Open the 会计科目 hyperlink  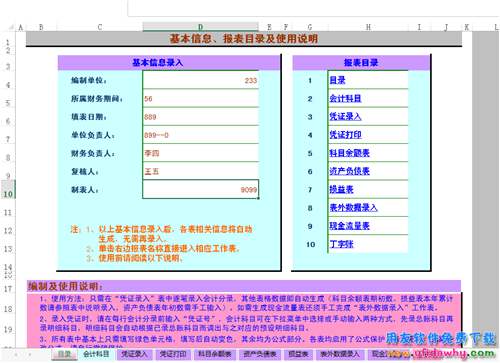coord(345,99)
